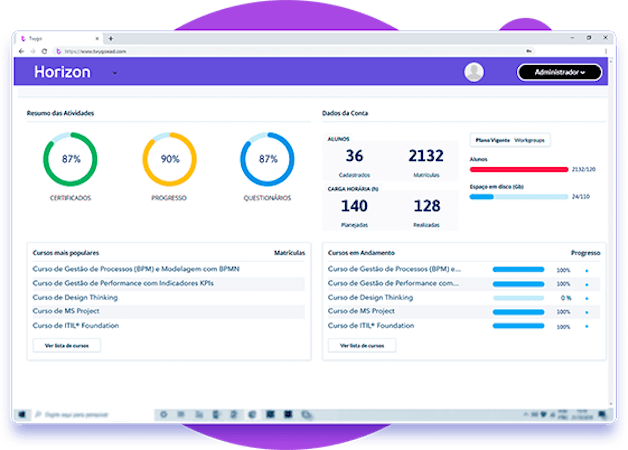Open popular course Gestão de Performance KPIs
Image resolution: width=628 pixels, height=450 pixels.
coord(123,283)
